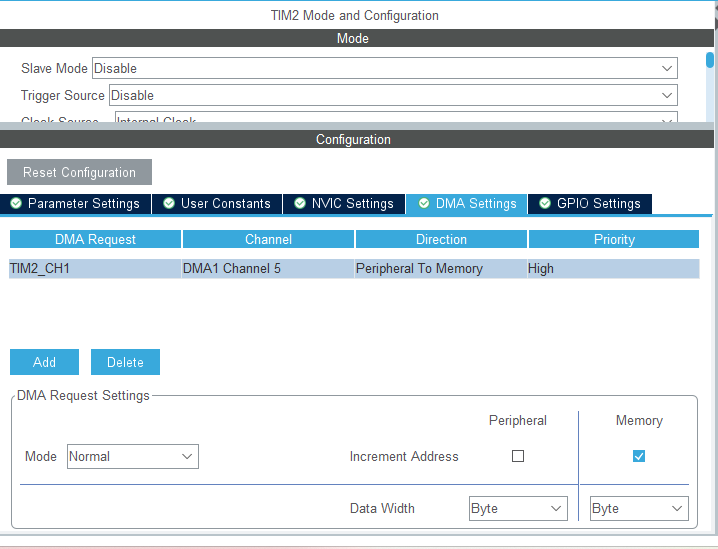Uncheck Memory increment address checkbox
This screenshot has height=549, width=718.
(x=639, y=456)
